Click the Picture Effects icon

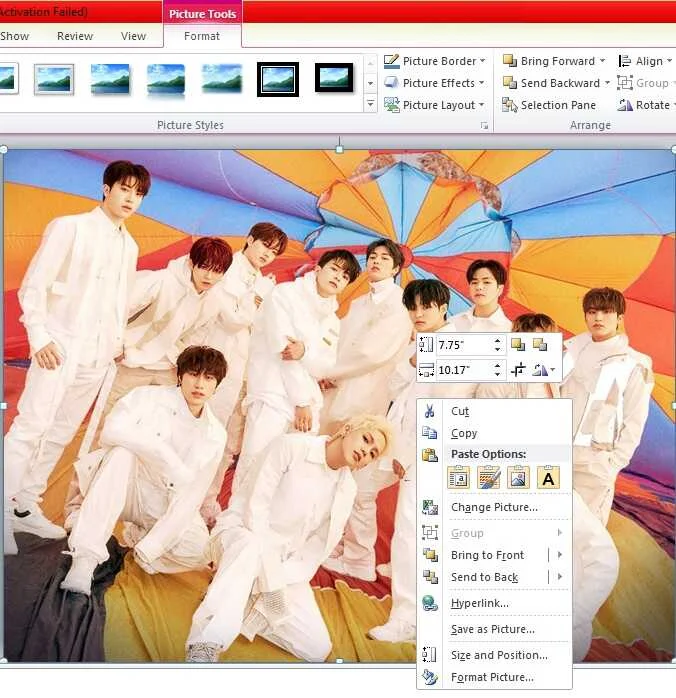[x=392, y=83]
